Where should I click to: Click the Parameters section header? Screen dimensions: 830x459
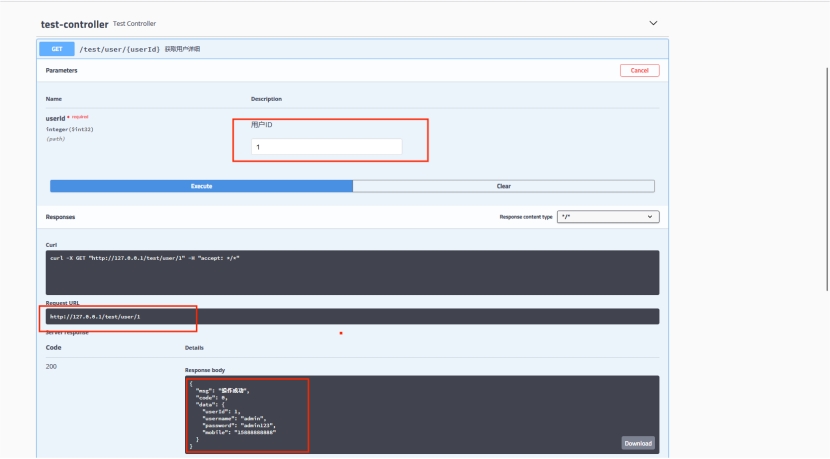62,71
